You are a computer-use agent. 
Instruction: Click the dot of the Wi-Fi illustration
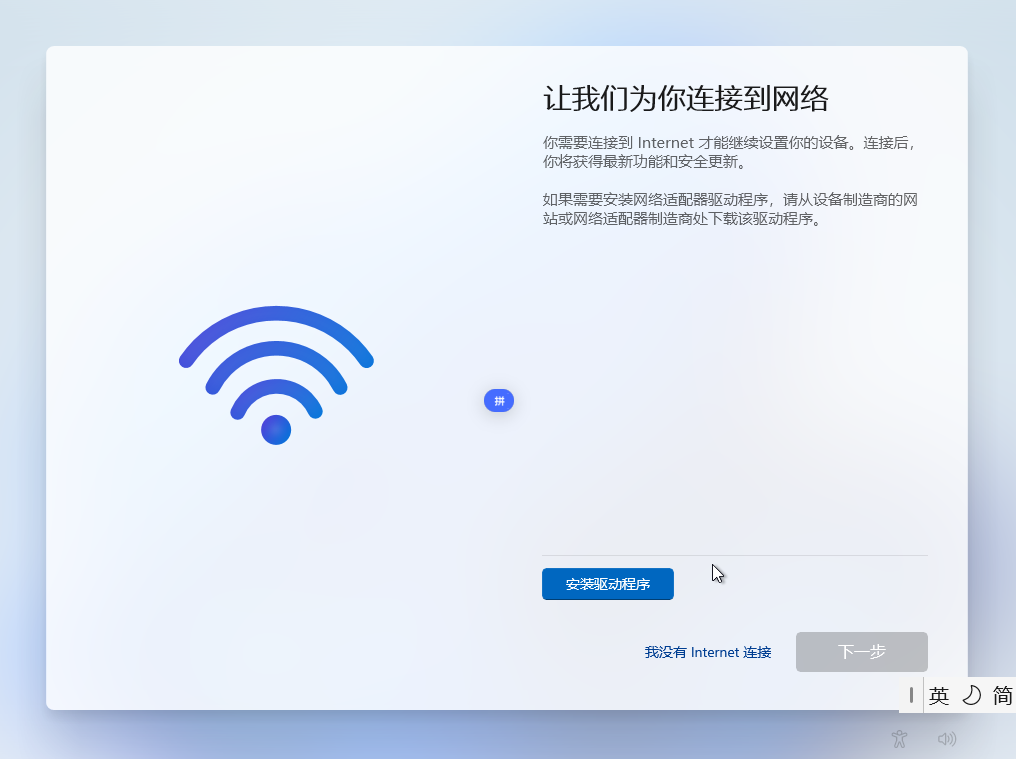(x=276, y=430)
